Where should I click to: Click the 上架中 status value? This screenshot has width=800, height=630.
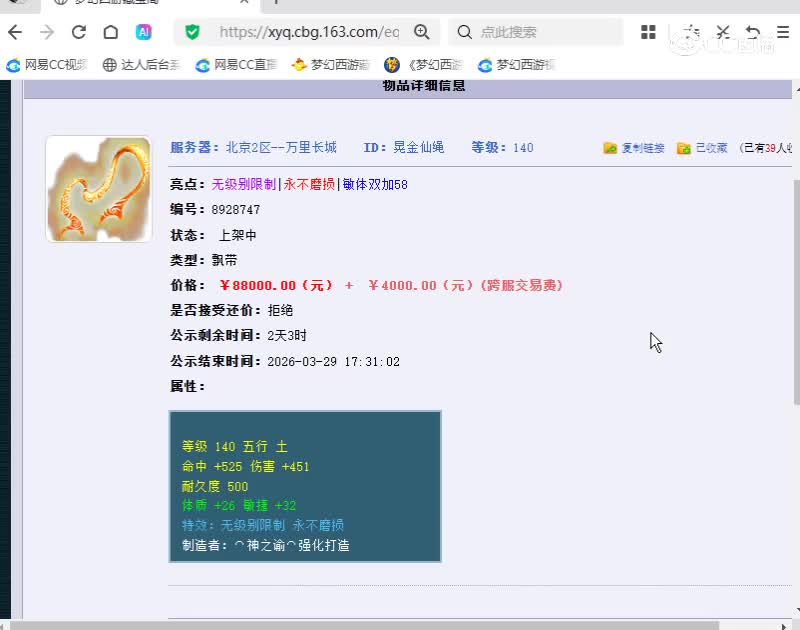tap(238, 235)
